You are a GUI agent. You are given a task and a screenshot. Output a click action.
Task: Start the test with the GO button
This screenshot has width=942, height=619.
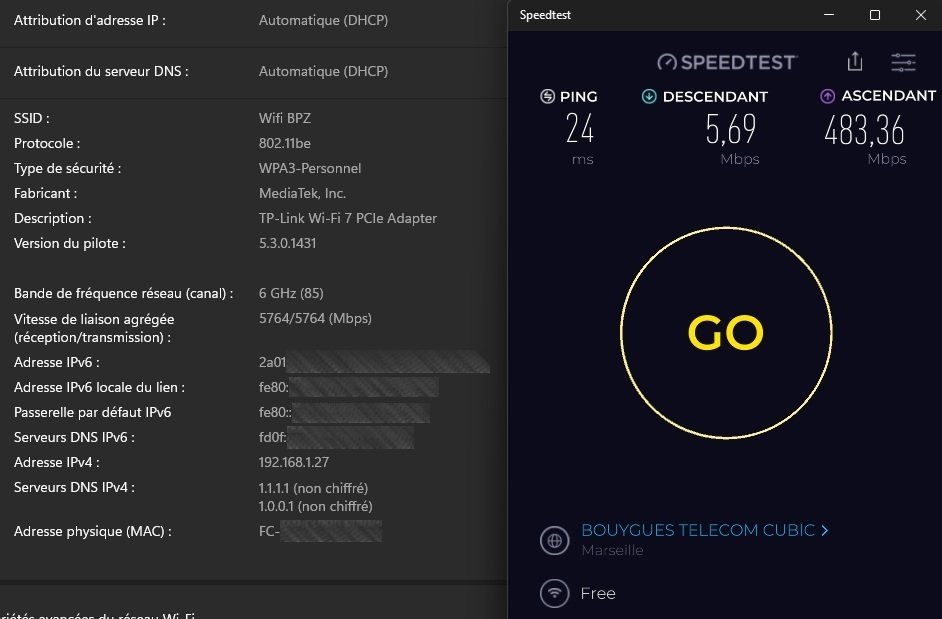(726, 333)
